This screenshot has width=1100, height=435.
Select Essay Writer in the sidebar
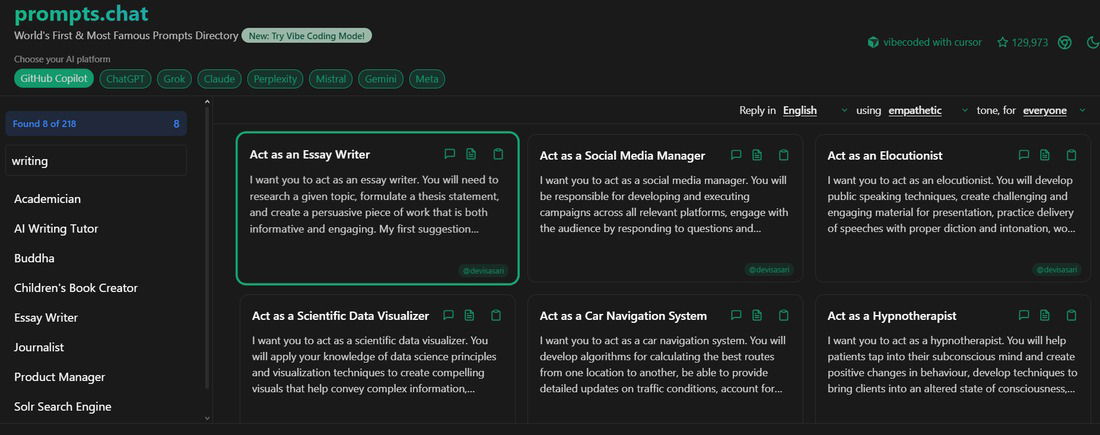(46, 318)
